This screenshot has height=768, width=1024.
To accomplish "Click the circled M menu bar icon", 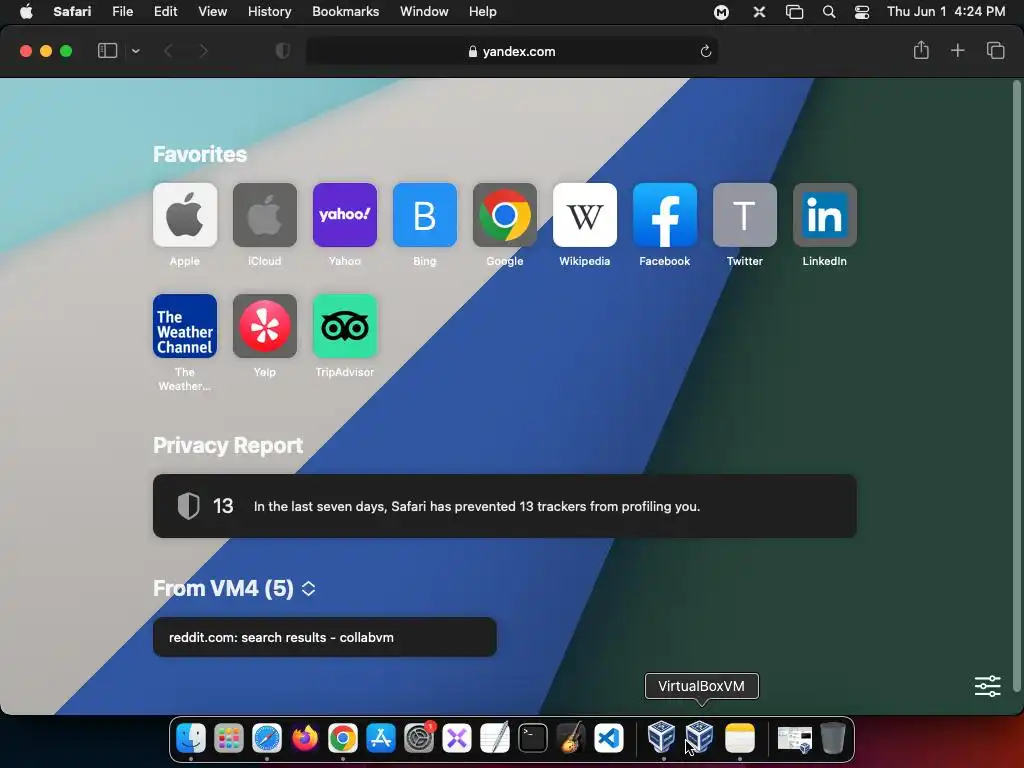I will [x=721, y=12].
